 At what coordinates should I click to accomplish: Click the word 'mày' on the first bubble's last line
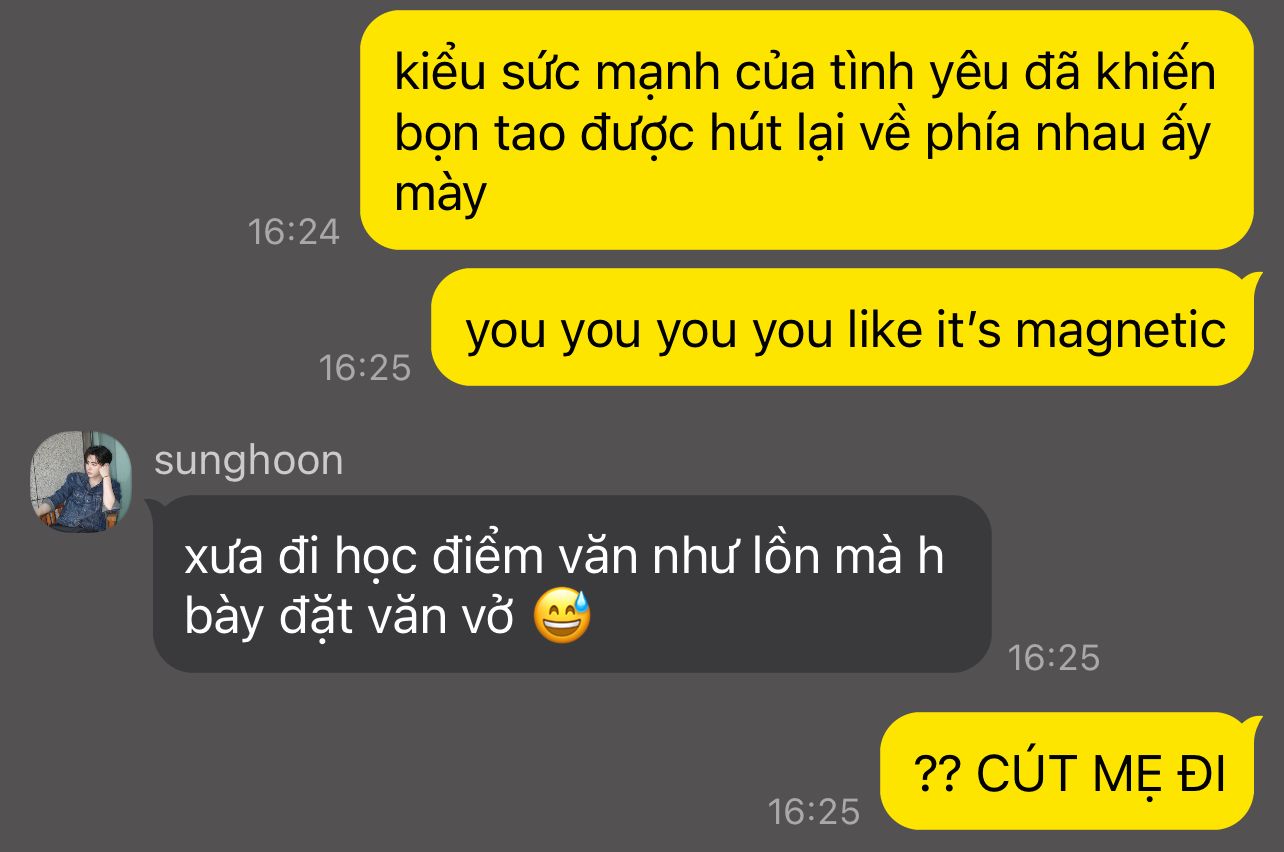(441, 195)
